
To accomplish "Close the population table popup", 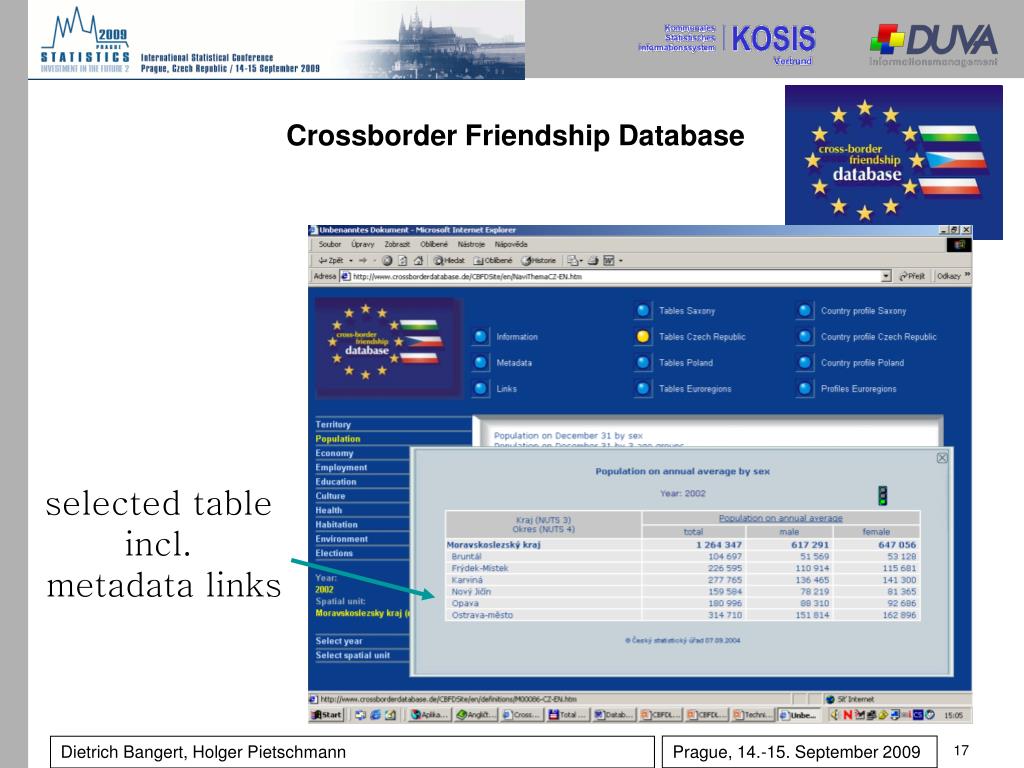I will click(942, 458).
